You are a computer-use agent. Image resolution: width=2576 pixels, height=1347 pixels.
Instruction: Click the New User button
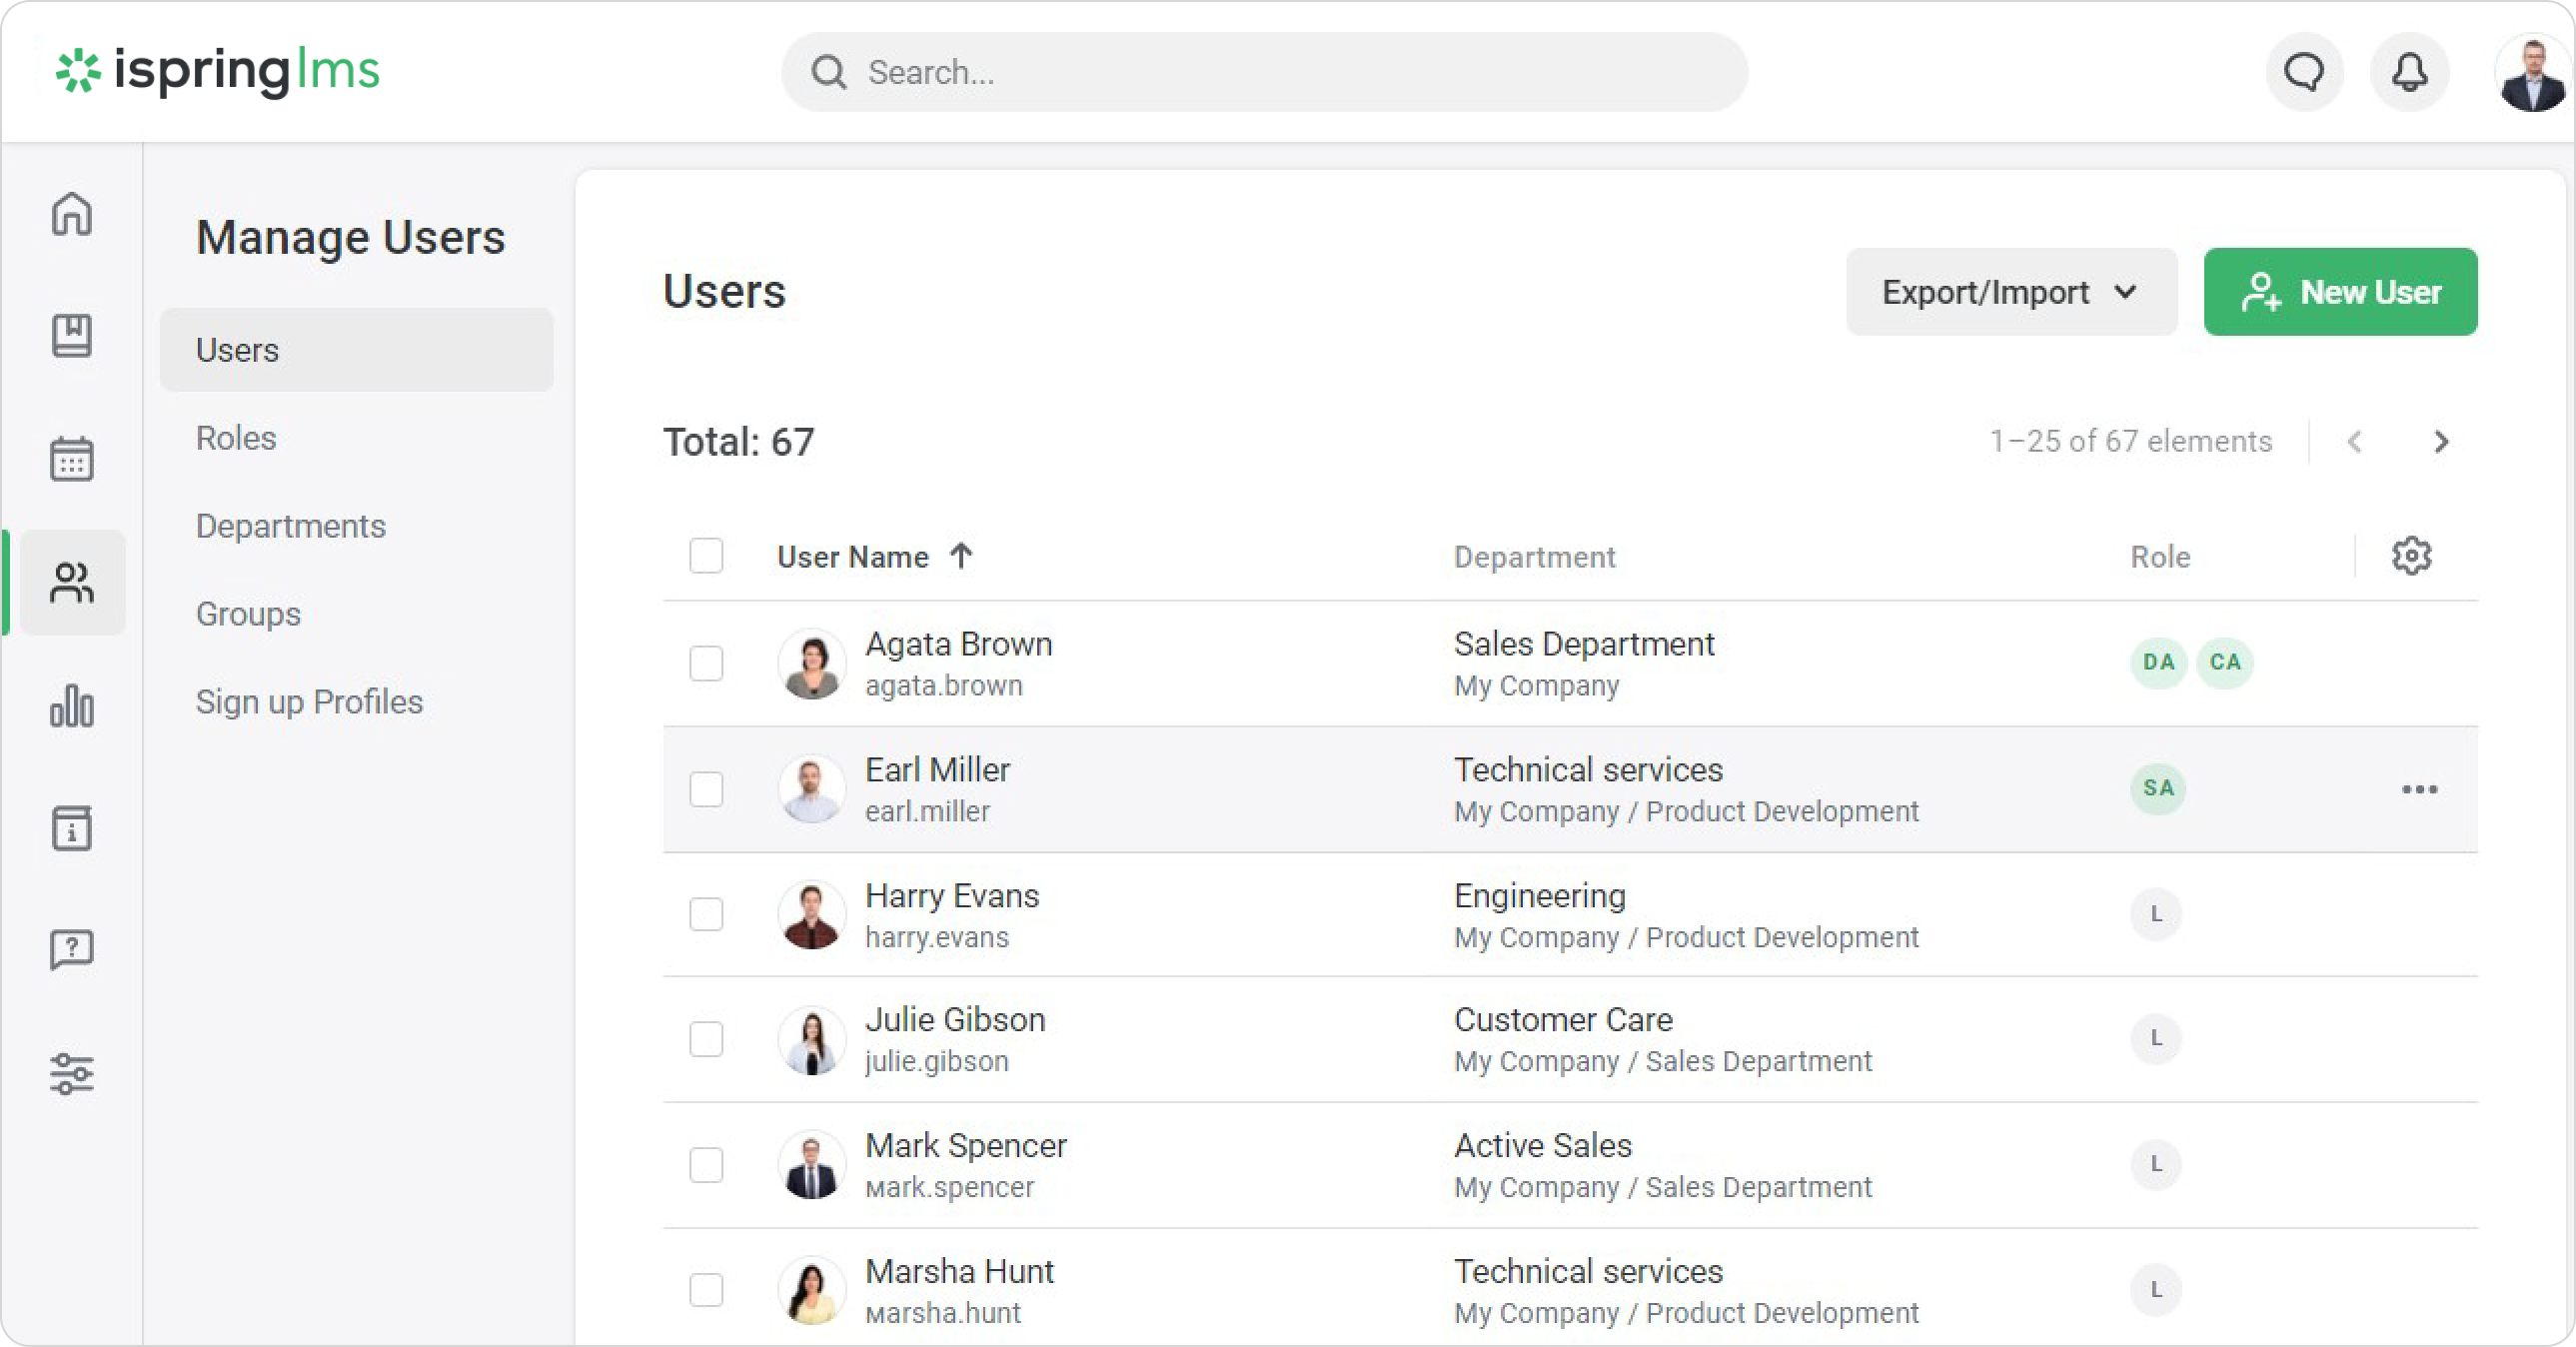[2340, 292]
